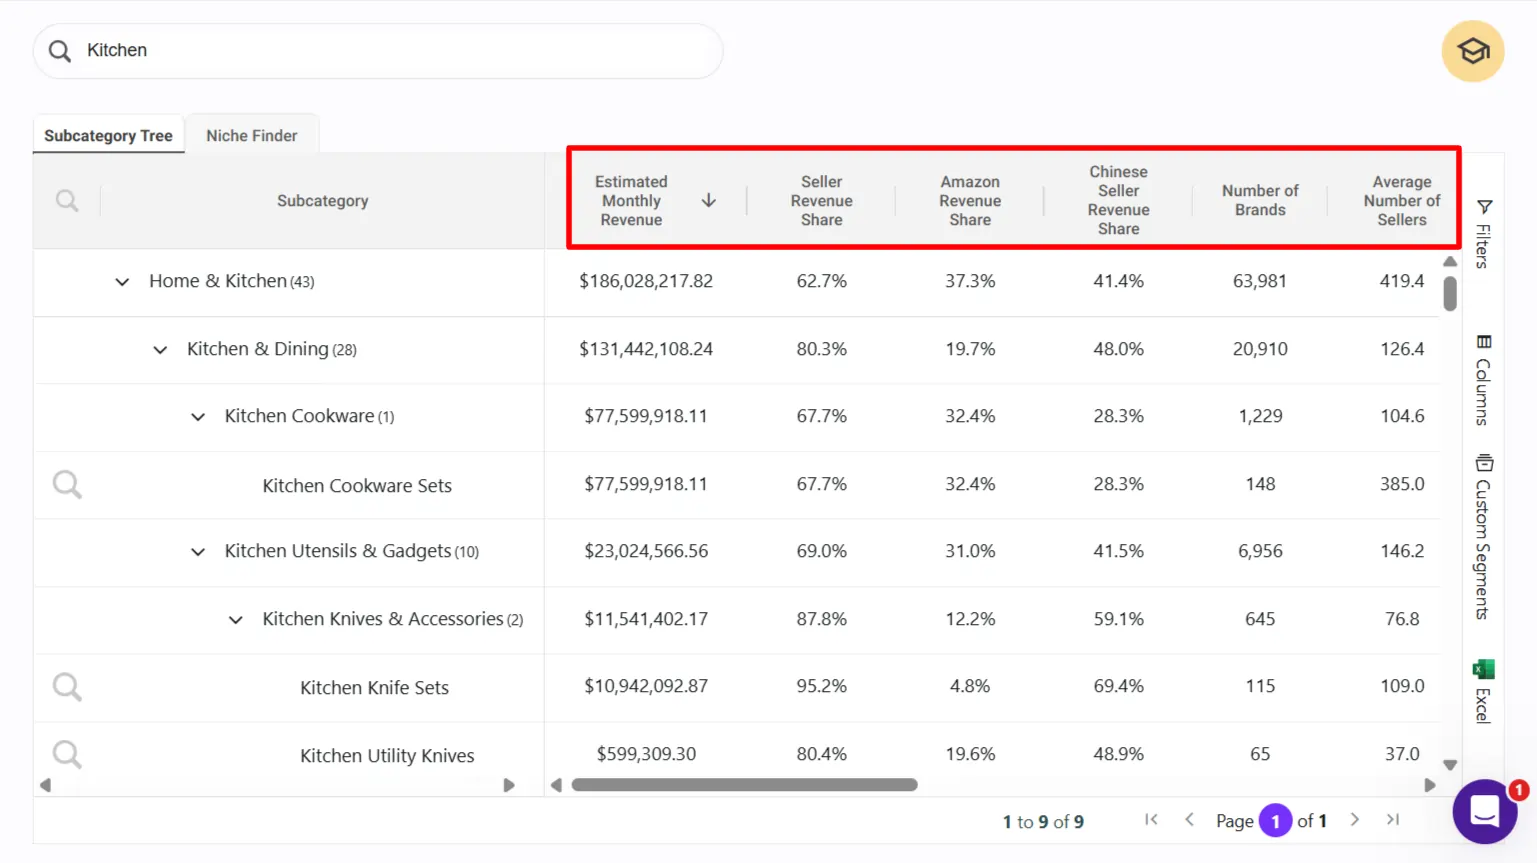Click the search icon beside Kitchen Knife Sets
The width and height of the screenshot is (1537, 863).
tap(66, 687)
